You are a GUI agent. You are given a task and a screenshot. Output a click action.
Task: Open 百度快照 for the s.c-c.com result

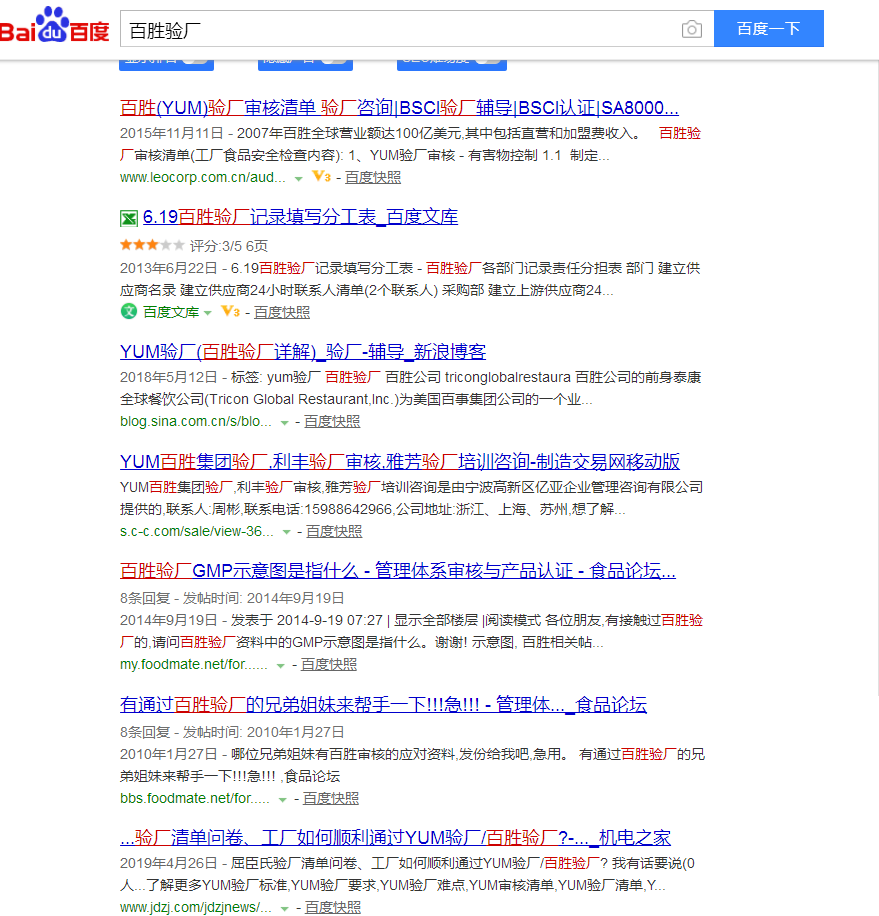pyautogui.click(x=334, y=531)
